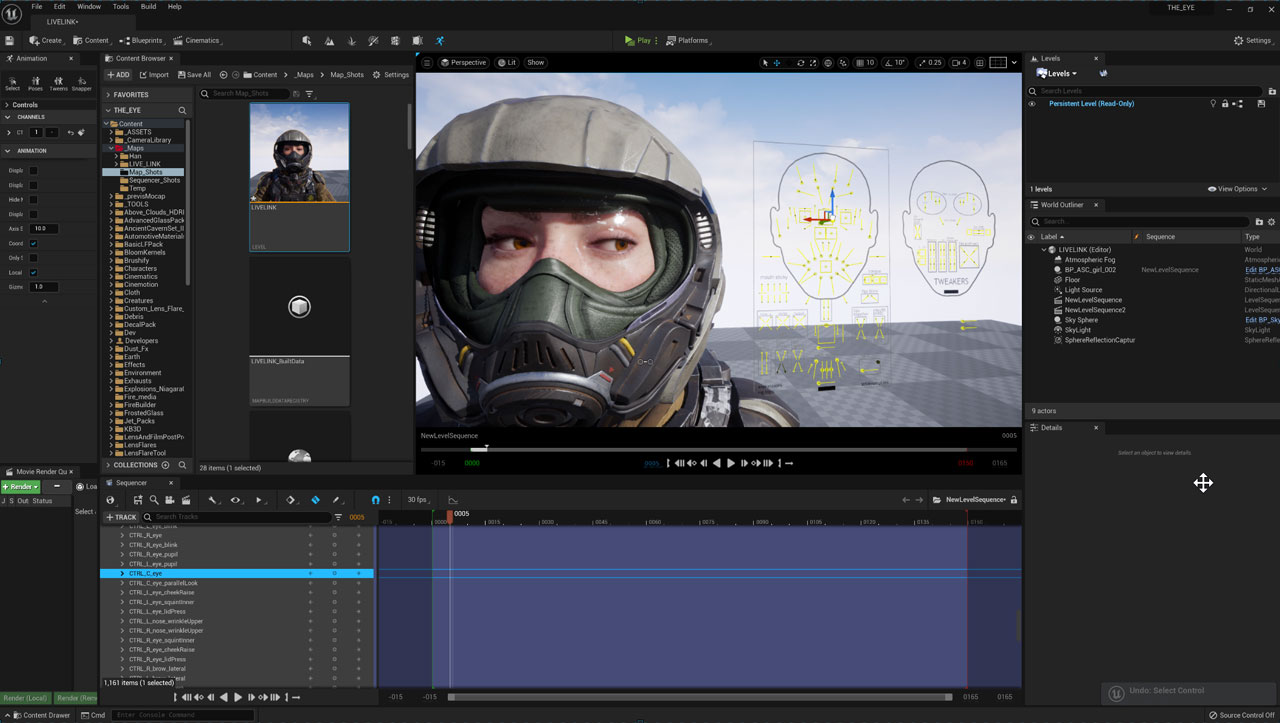Activate the Animation mode running-figure icon

pos(440,41)
